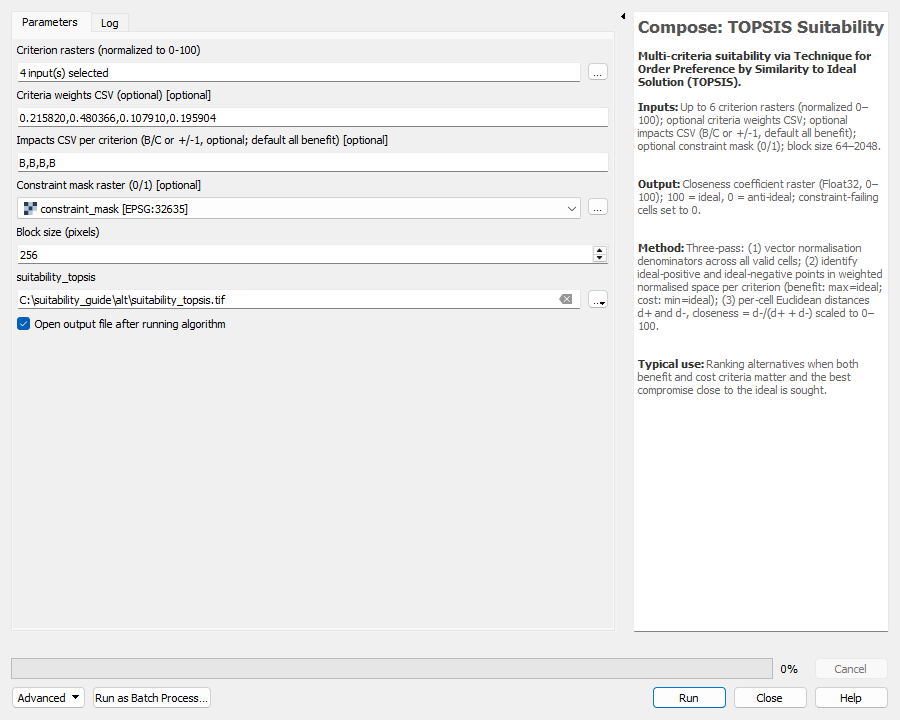
Task: Close the algorithm dialog
Action: (769, 698)
